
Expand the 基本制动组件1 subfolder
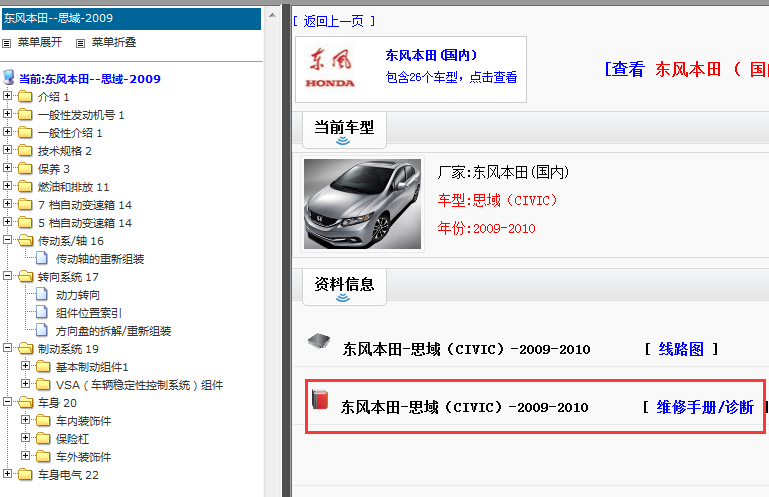[x=26, y=366]
